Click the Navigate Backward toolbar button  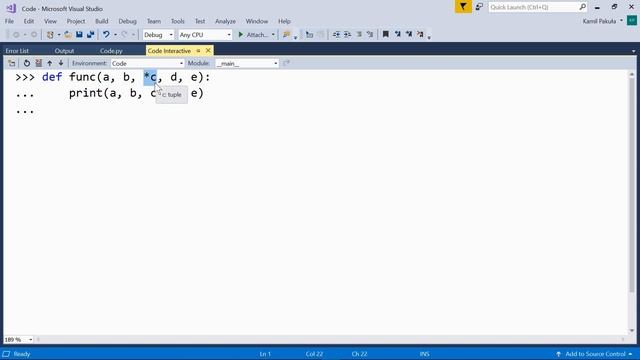tap(16, 35)
